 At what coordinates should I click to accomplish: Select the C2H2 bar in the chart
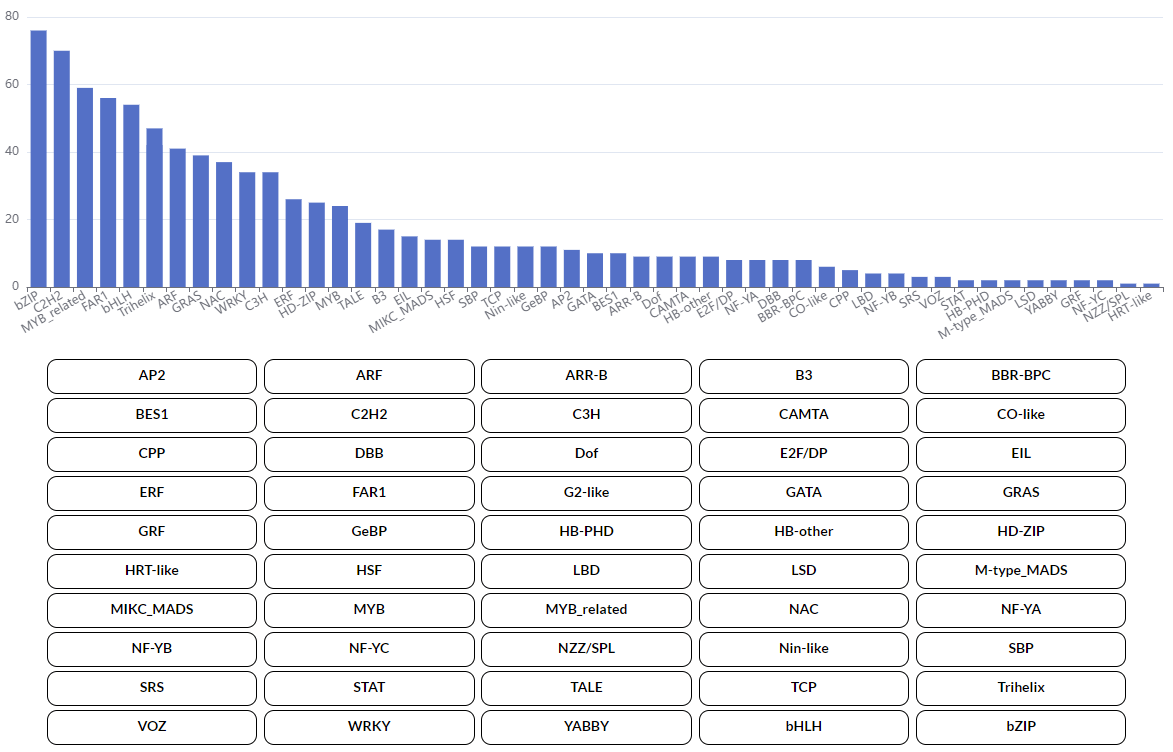61,170
